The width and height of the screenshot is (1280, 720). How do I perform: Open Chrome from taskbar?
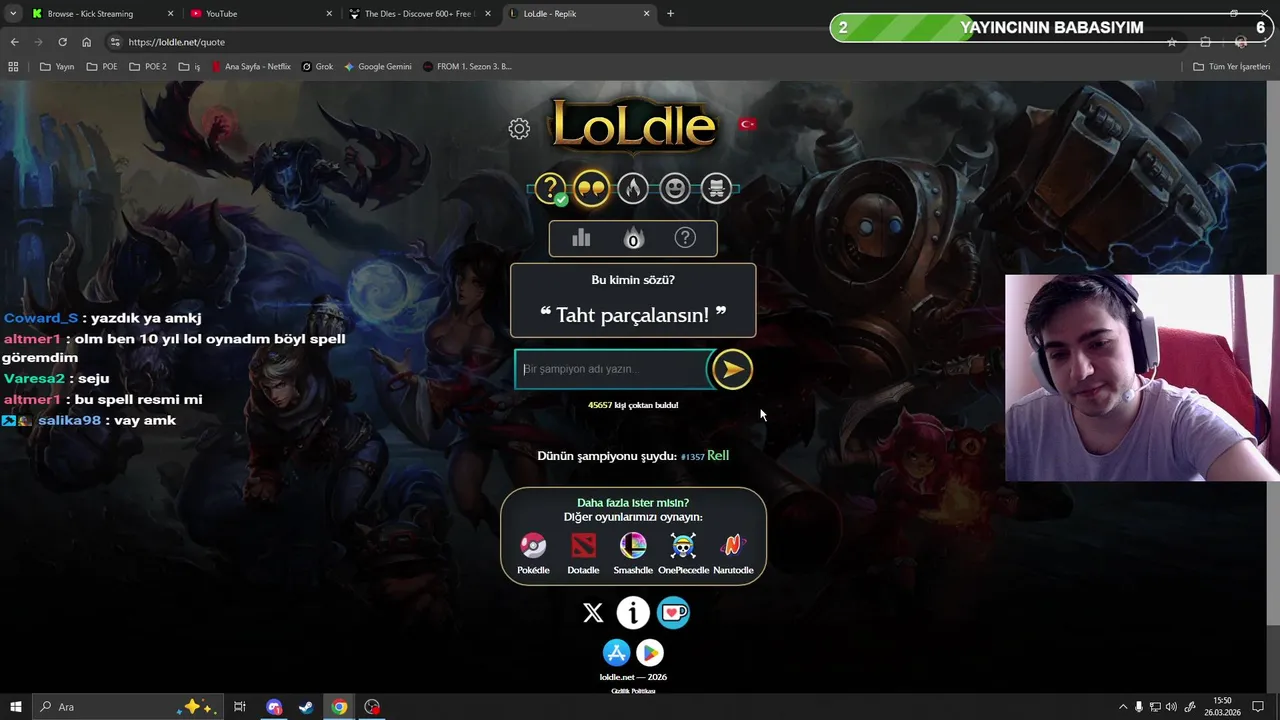point(340,707)
